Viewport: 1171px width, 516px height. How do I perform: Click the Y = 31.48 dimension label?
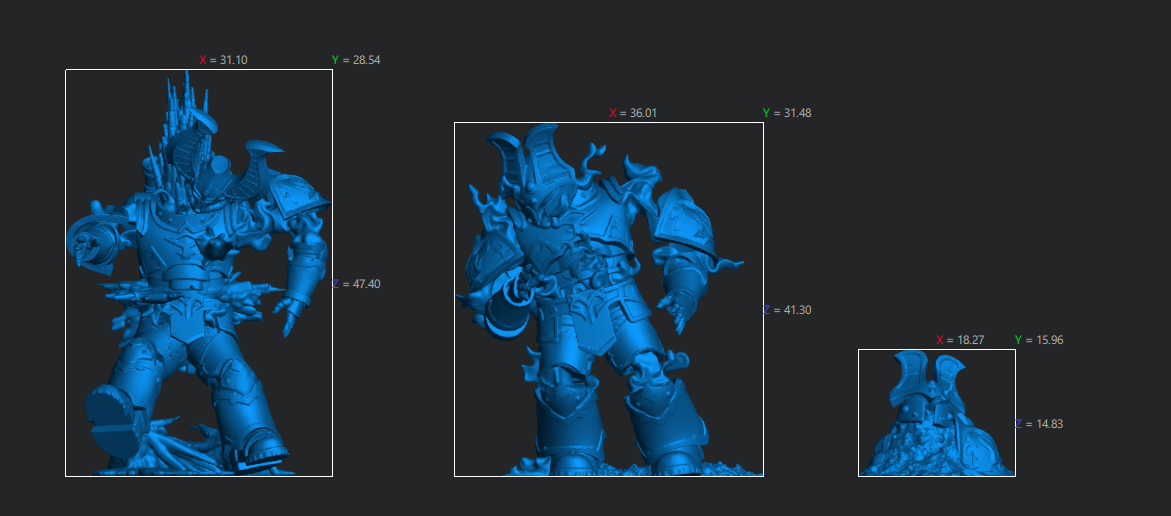coord(786,113)
